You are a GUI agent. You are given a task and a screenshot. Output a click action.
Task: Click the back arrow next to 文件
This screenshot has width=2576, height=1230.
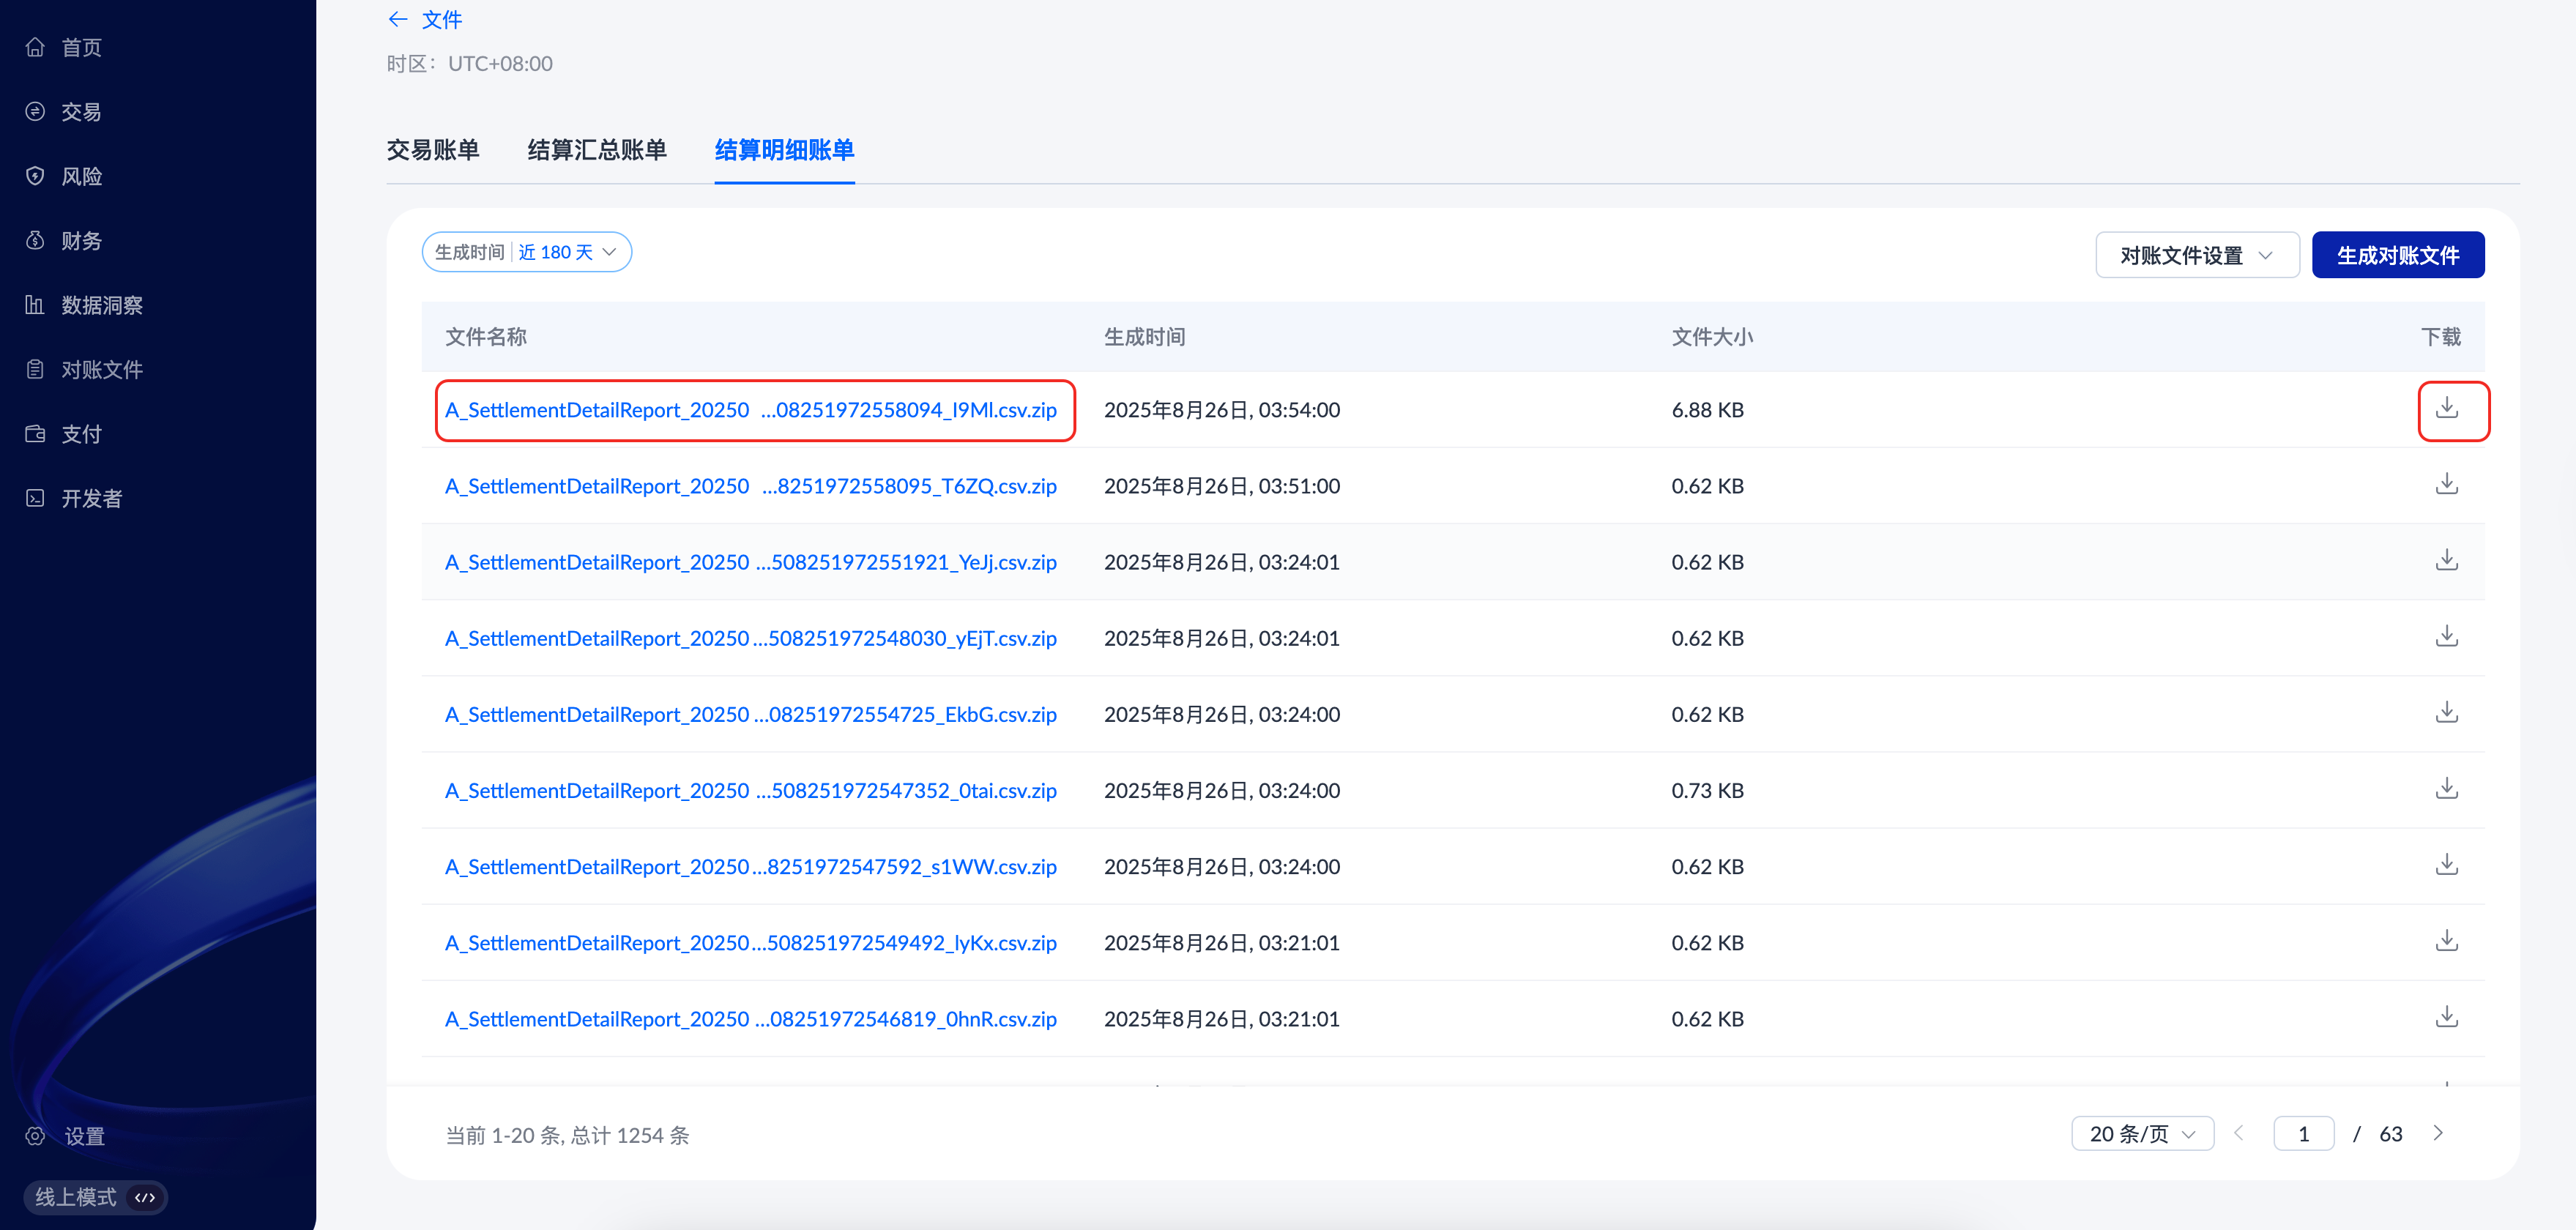pos(398,19)
